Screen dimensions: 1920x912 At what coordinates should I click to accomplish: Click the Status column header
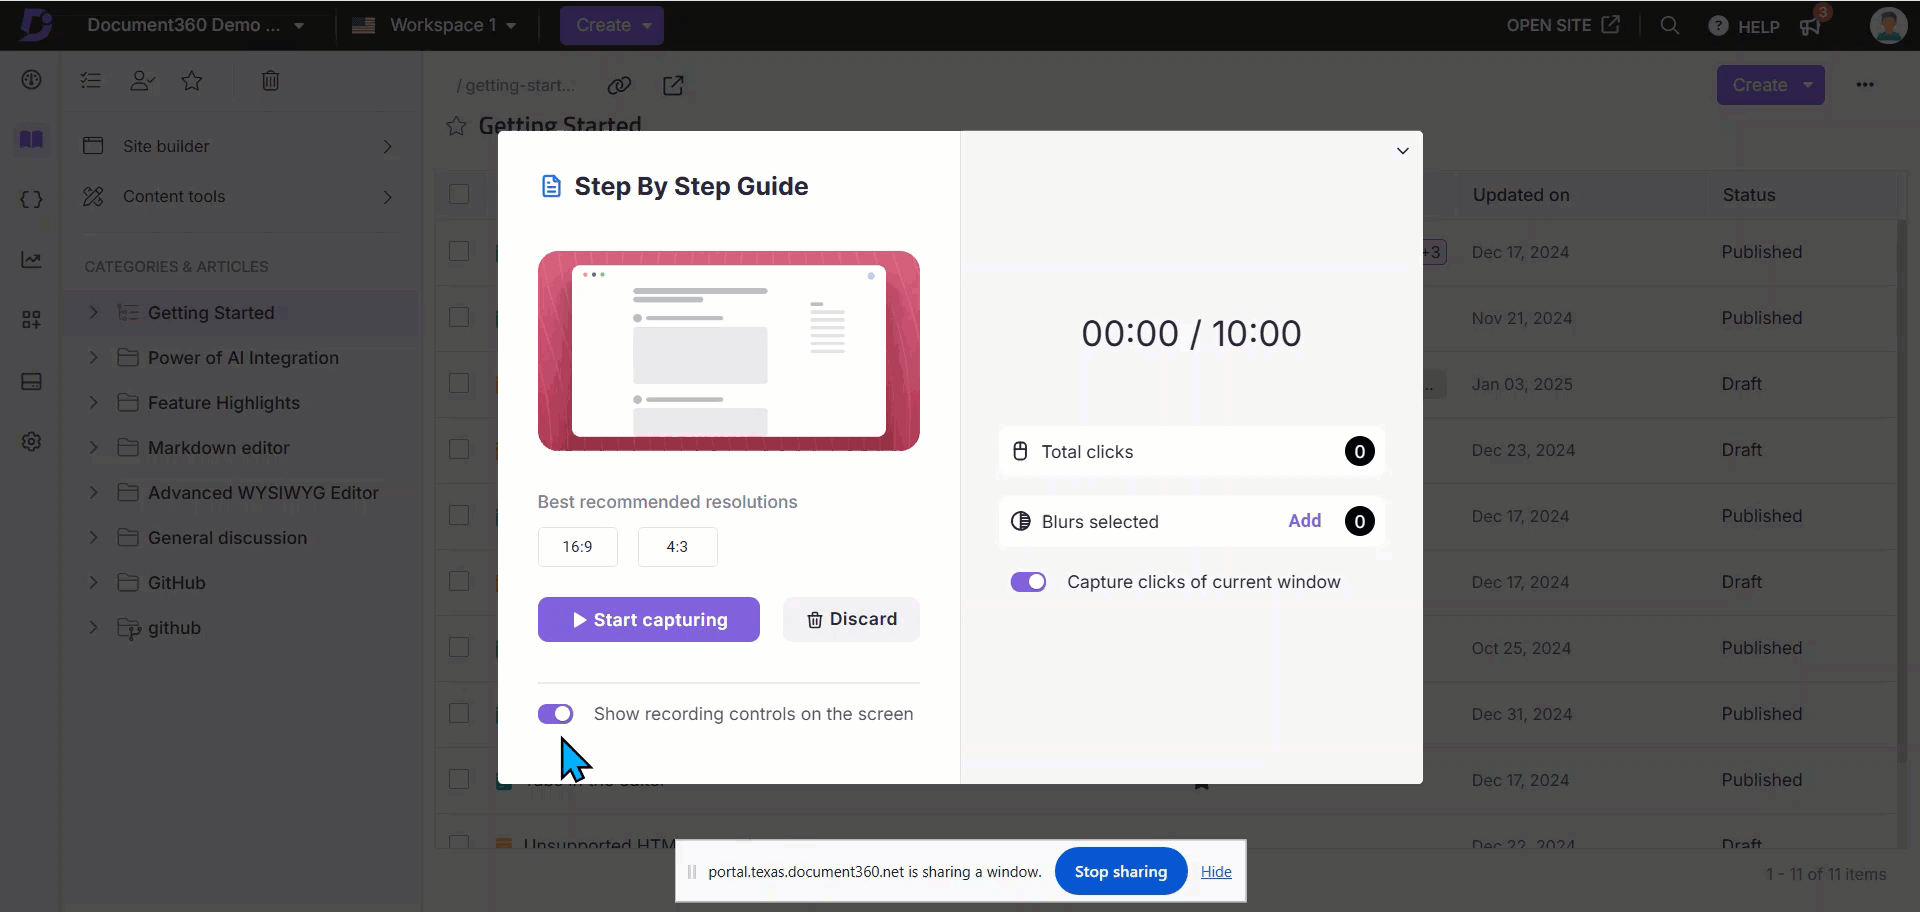click(x=1749, y=195)
